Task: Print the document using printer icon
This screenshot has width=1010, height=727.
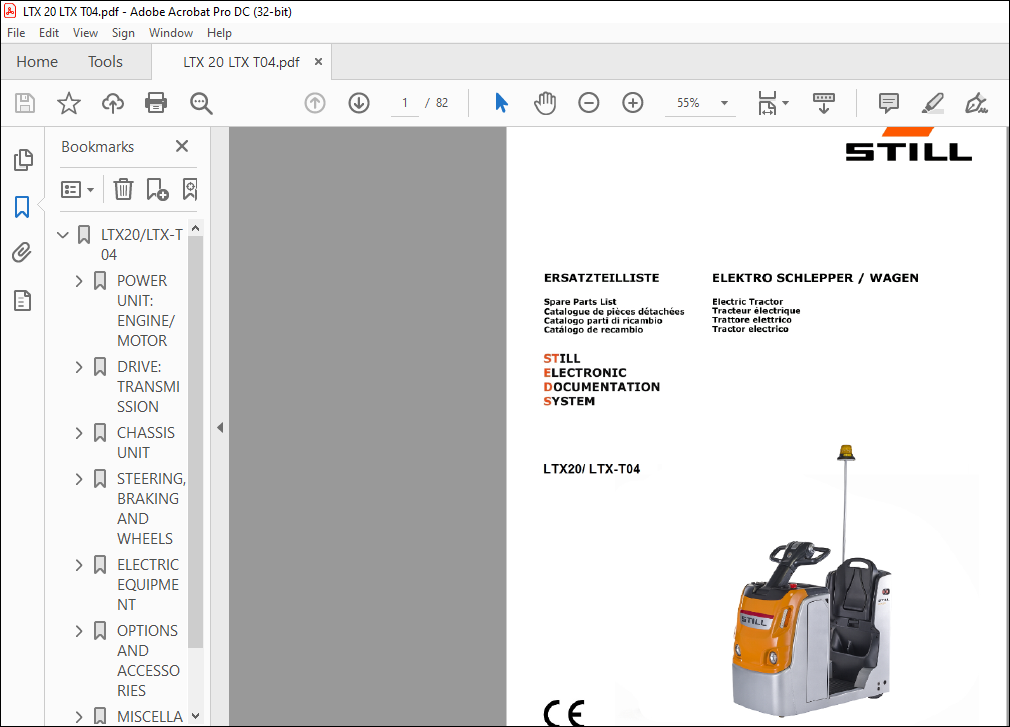Action: 156,103
